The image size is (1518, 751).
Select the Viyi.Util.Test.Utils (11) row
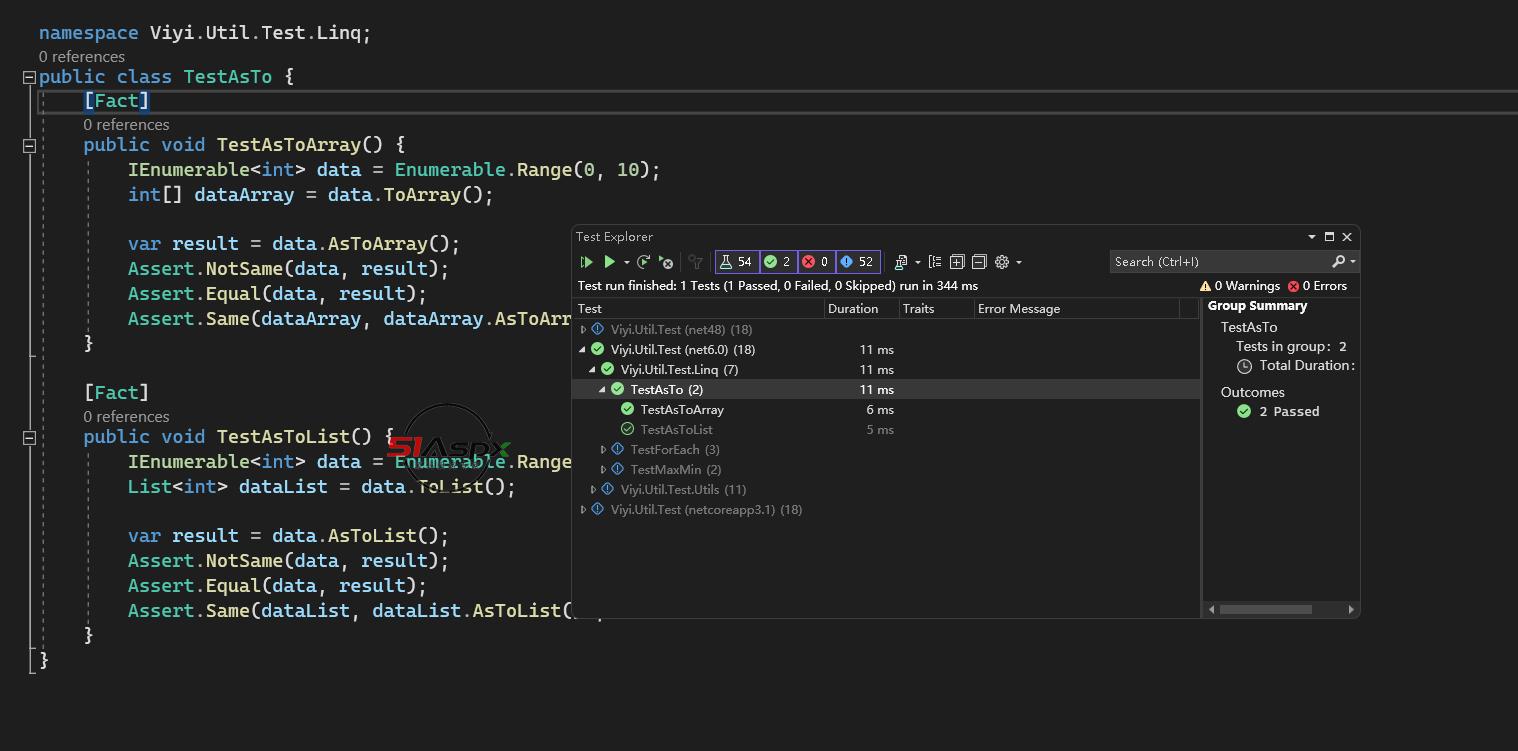pos(886,489)
